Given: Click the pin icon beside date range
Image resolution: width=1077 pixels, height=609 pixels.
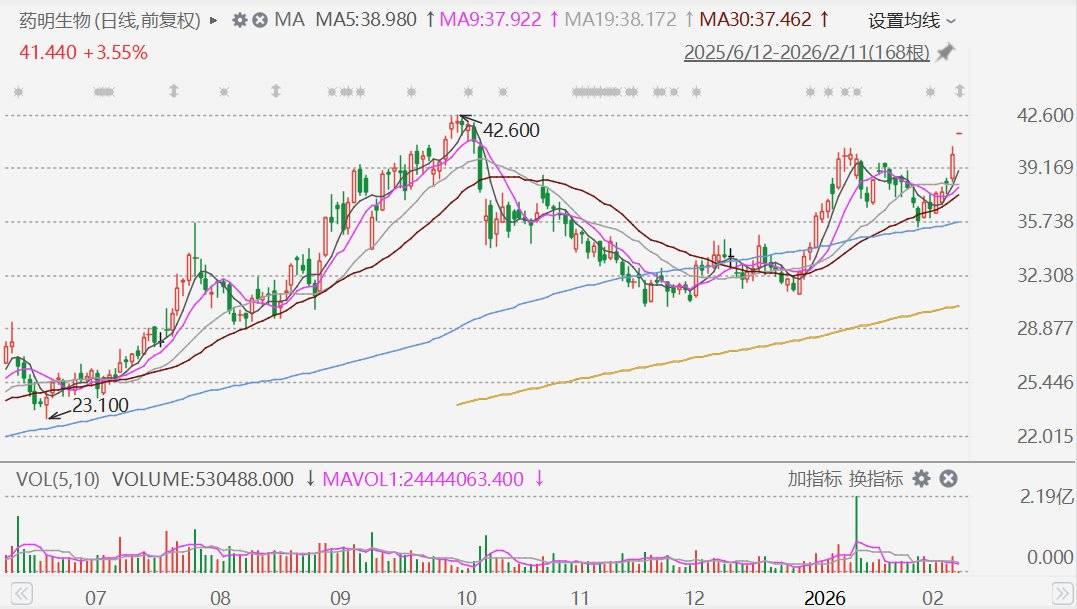Looking at the screenshot, I should pyautogui.click(x=945, y=52).
